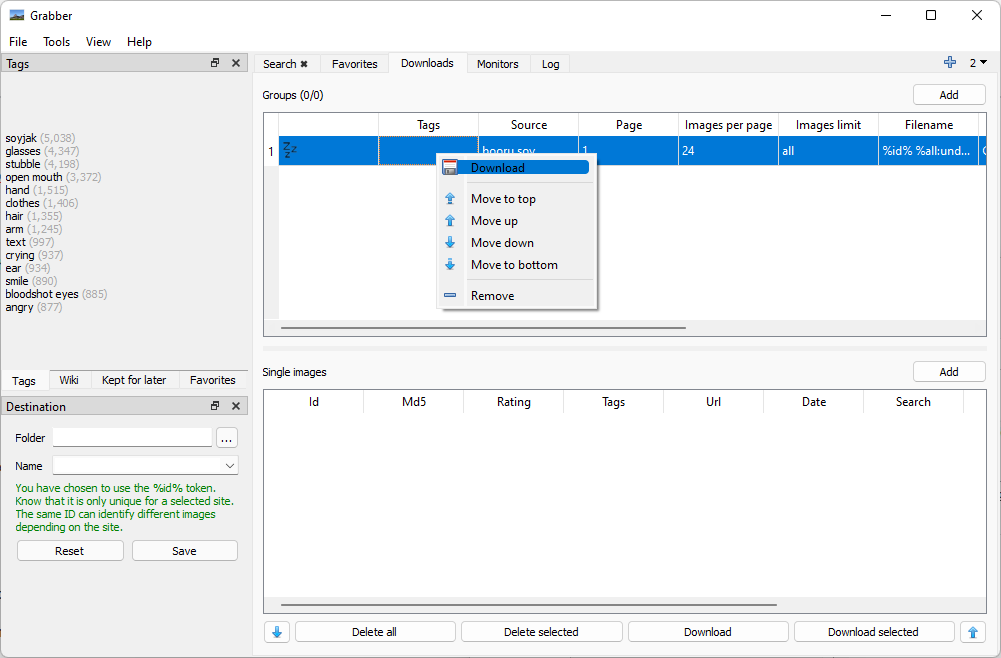Close the Search tab with its x icon
The height and width of the screenshot is (658, 1001).
(x=304, y=64)
